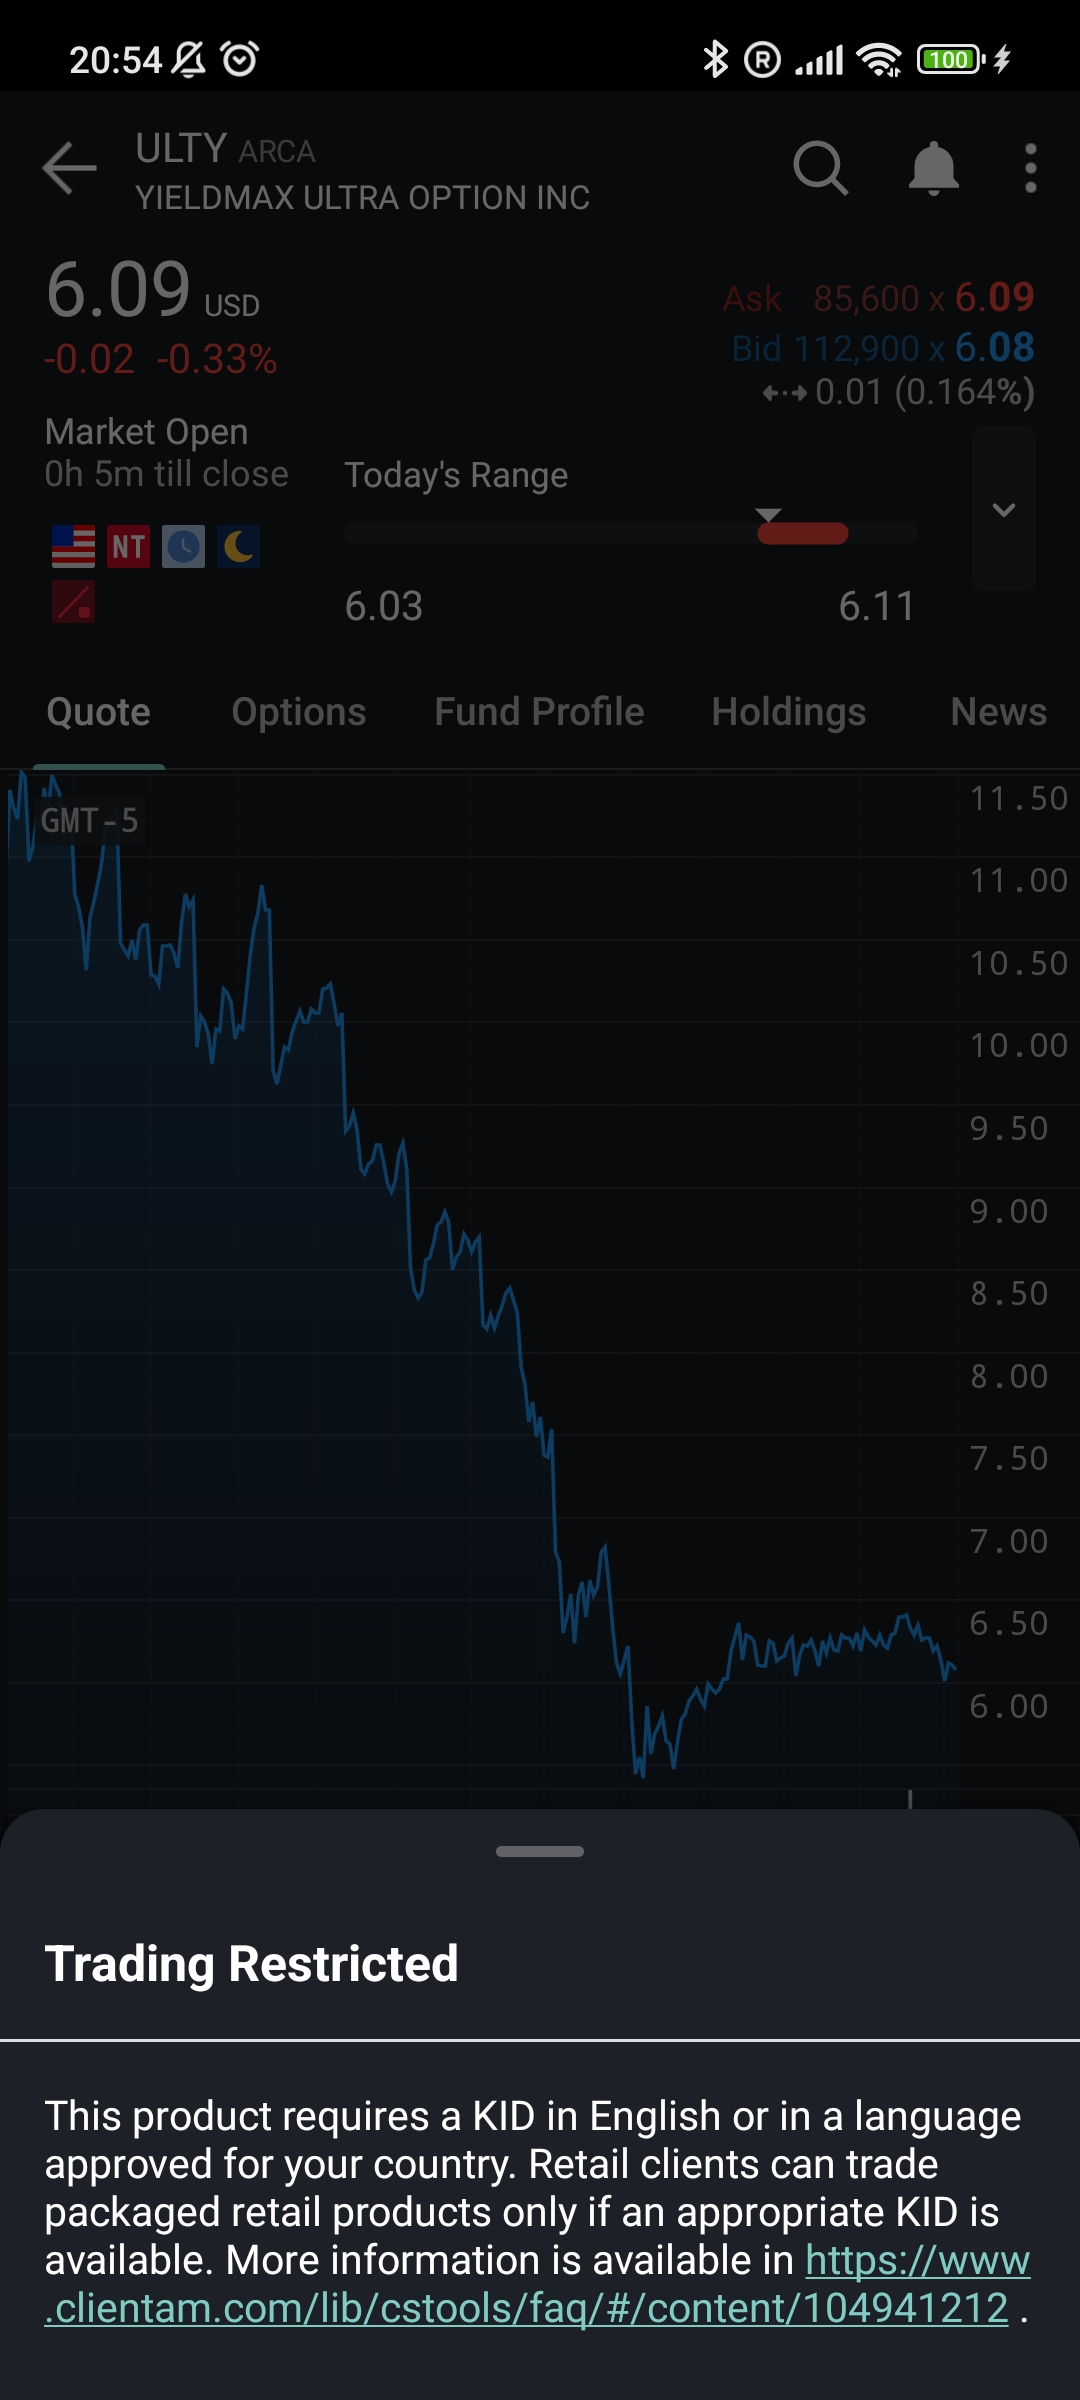1080x2400 pixels.
Task: Tap the range high value 6.11
Action: pyautogui.click(x=876, y=606)
